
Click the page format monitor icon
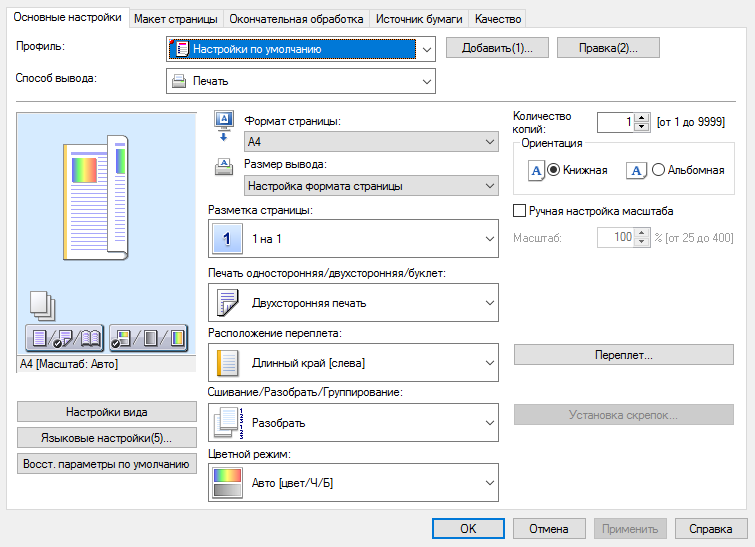(224, 126)
